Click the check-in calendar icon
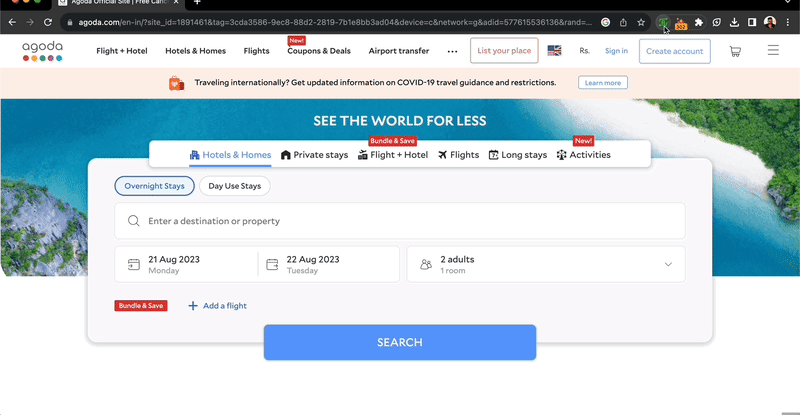 tap(134, 264)
